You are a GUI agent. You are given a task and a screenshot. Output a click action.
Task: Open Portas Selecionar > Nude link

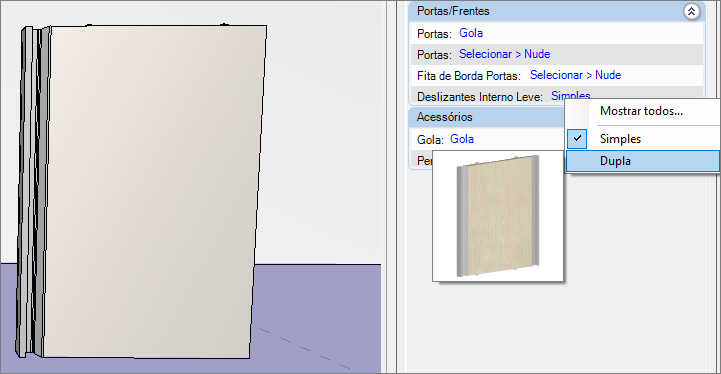[x=504, y=54]
